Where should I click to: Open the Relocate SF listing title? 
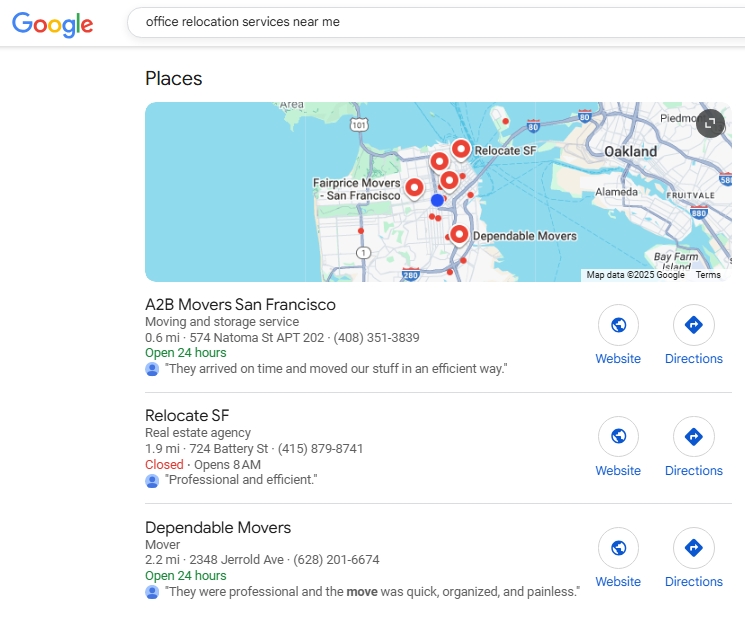click(187, 415)
